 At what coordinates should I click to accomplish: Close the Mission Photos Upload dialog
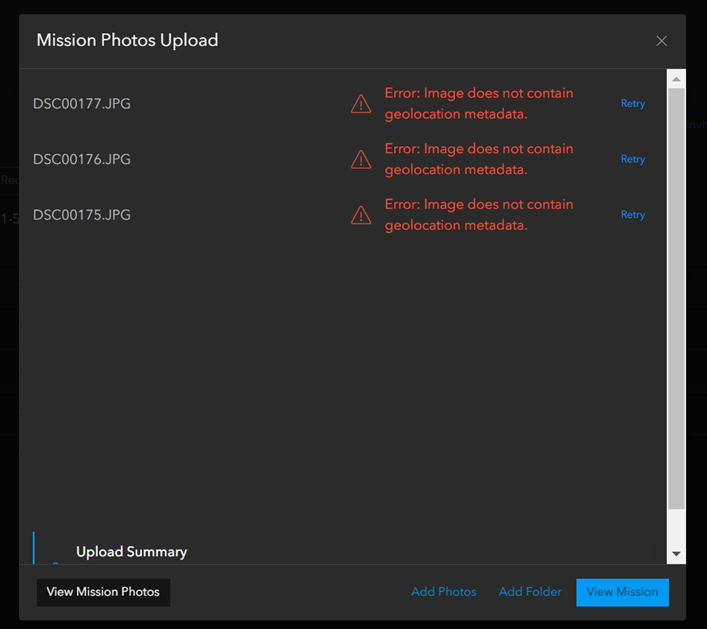coord(661,41)
